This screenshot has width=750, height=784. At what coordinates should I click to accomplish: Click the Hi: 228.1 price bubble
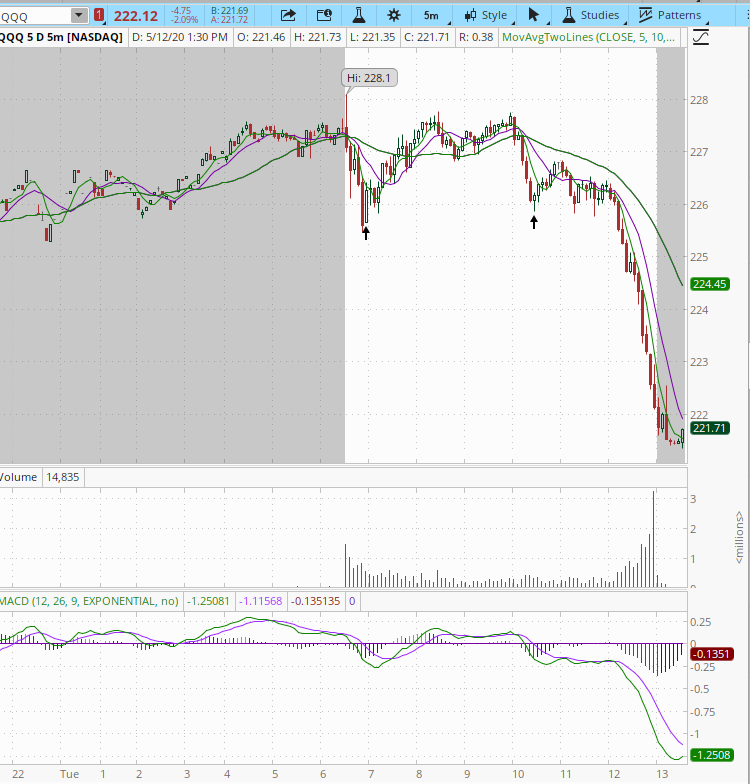pyautogui.click(x=370, y=78)
